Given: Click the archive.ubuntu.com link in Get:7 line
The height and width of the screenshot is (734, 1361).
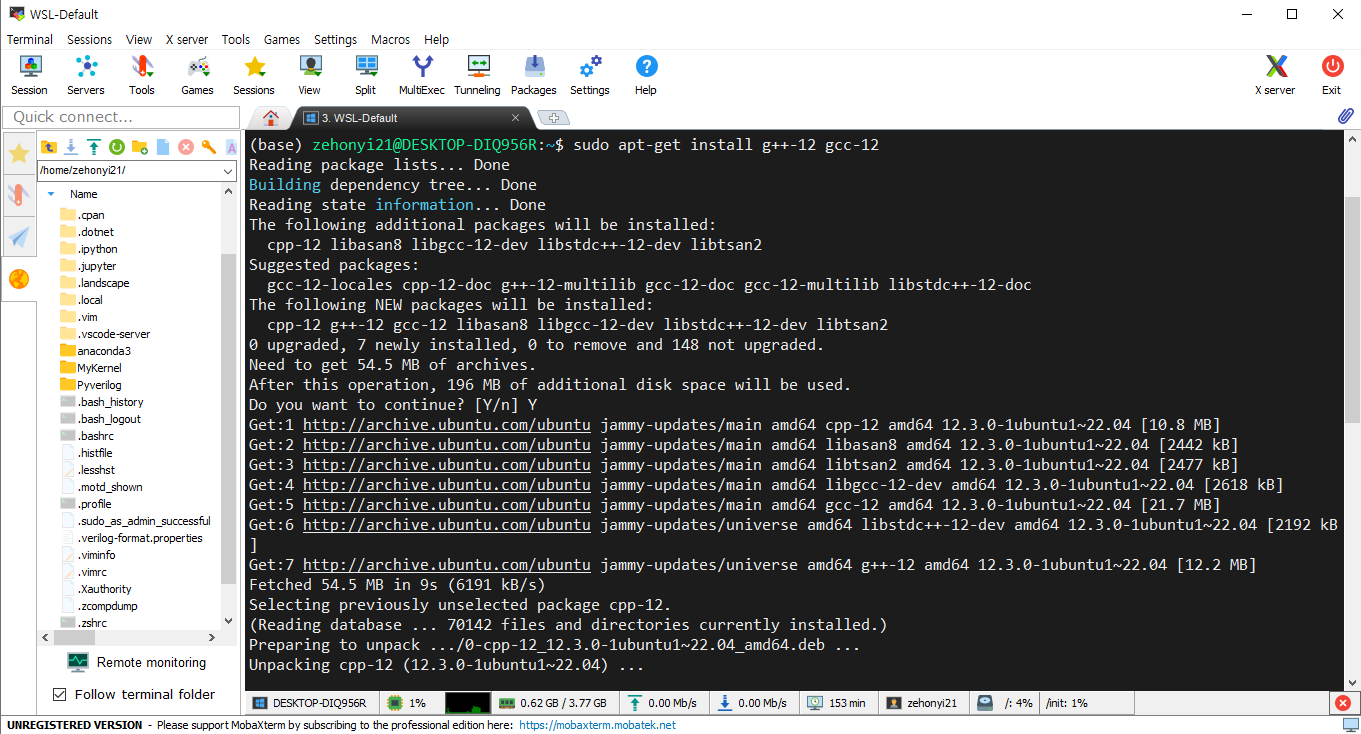Looking at the screenshot, I should click(x=447, y=565).
